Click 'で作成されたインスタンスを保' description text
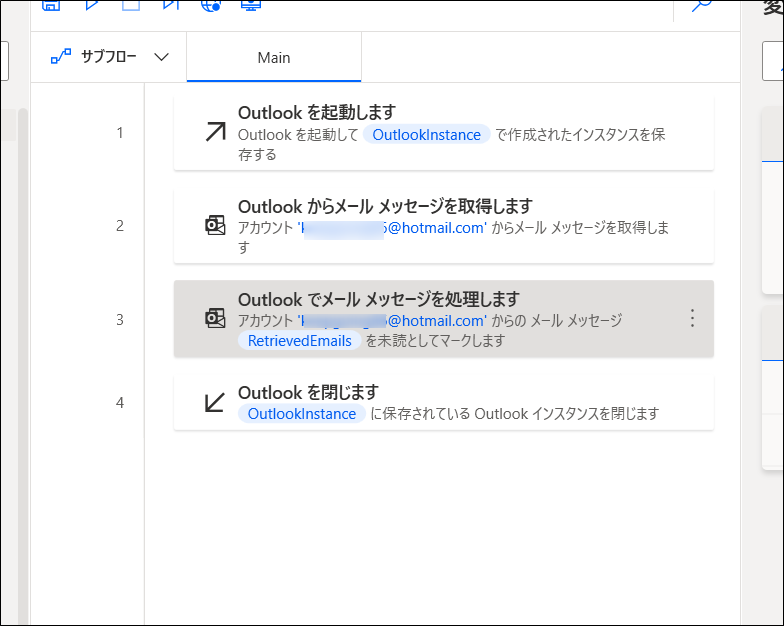The height and width of the screenshot is (626, 784). click(x=580, y=135)
